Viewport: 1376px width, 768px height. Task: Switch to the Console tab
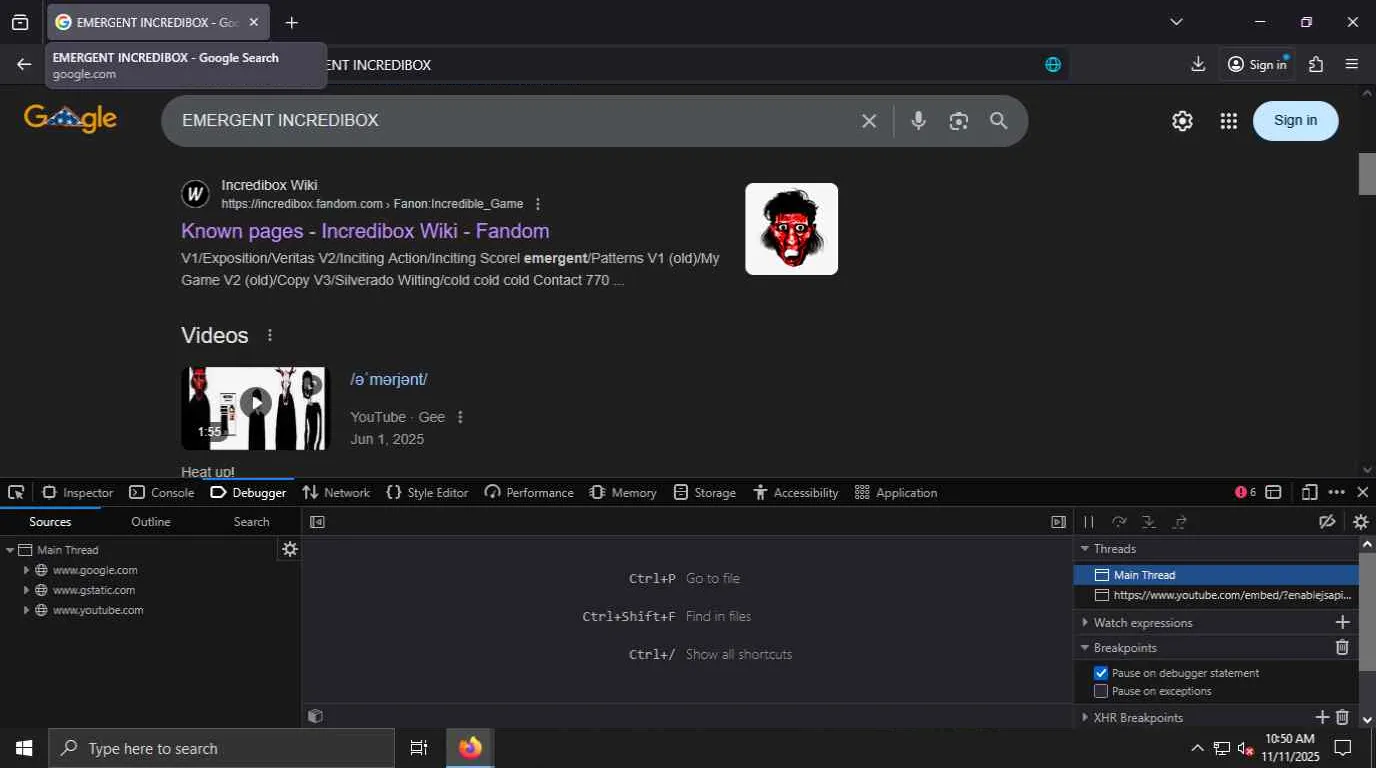coord(161,492)
